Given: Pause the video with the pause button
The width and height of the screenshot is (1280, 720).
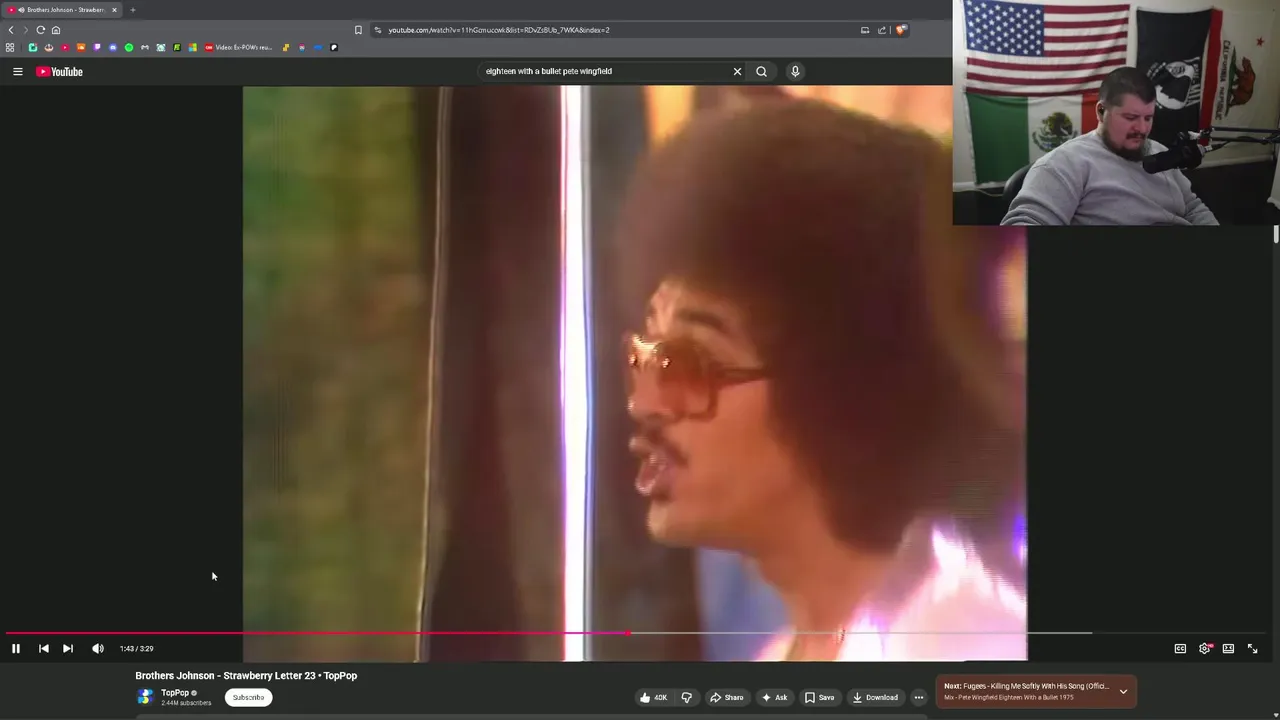Looking at the screenshot, I should [x=16, y=649].
